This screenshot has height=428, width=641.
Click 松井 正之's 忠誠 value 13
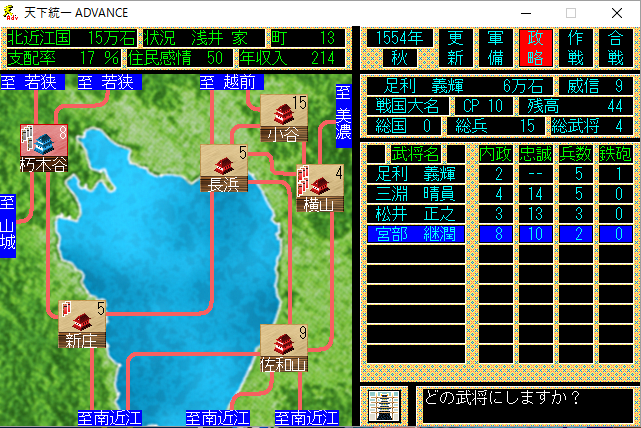[536, 214]
